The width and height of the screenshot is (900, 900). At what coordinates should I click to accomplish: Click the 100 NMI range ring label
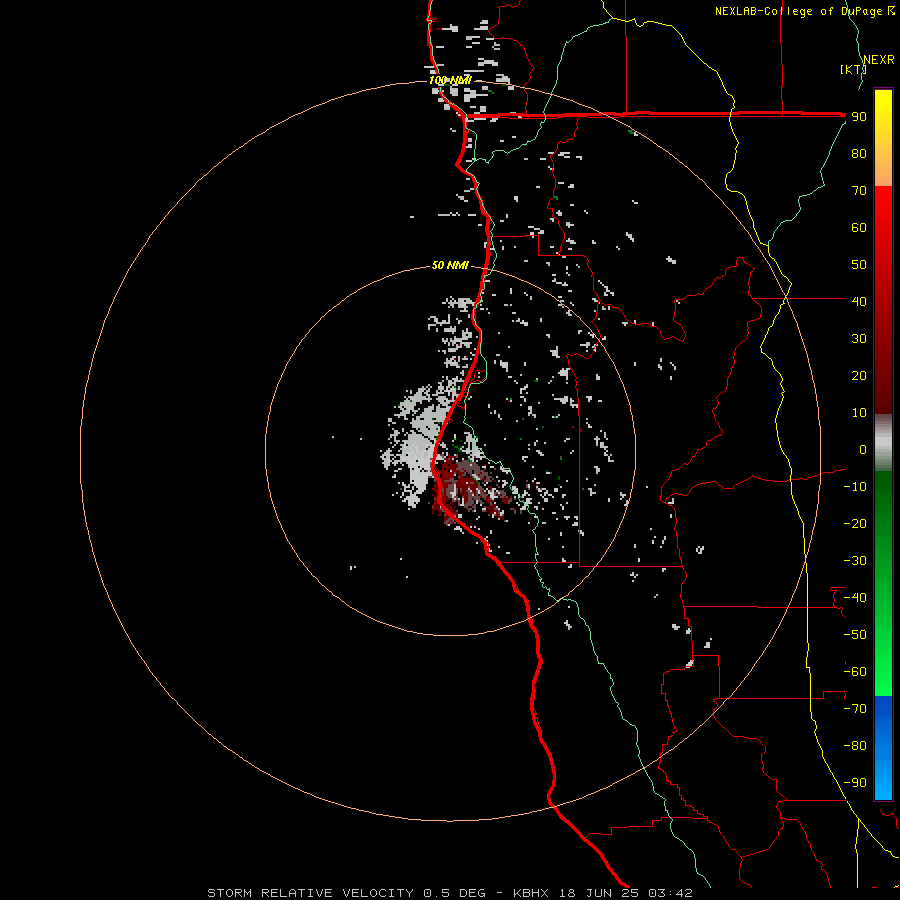point(450,80)
